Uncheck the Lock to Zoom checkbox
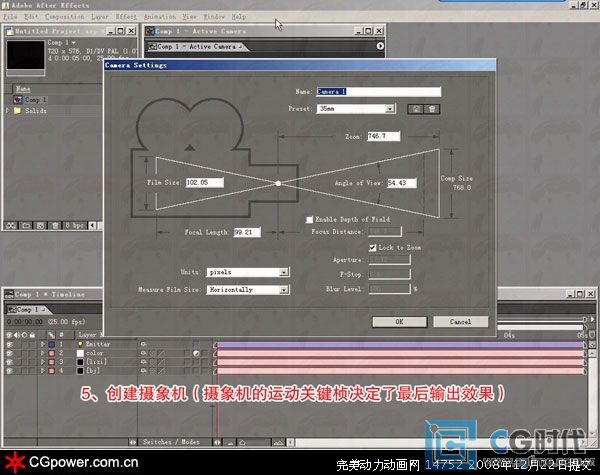The width and height of the screenshot is (600, 475). (372, 248)
